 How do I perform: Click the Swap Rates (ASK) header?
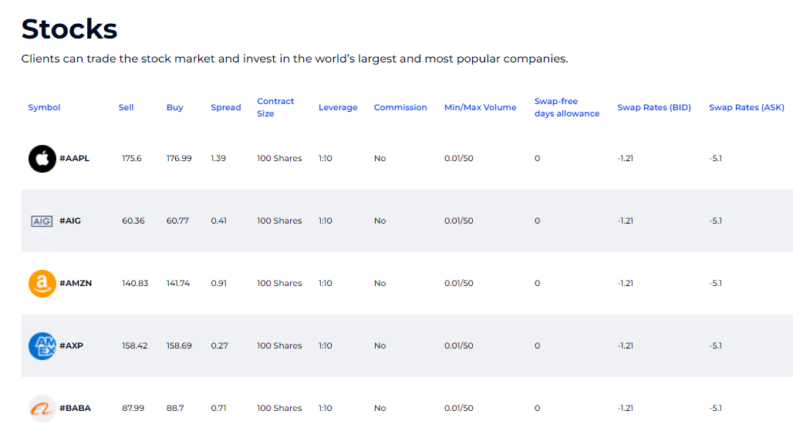[746, 107]
